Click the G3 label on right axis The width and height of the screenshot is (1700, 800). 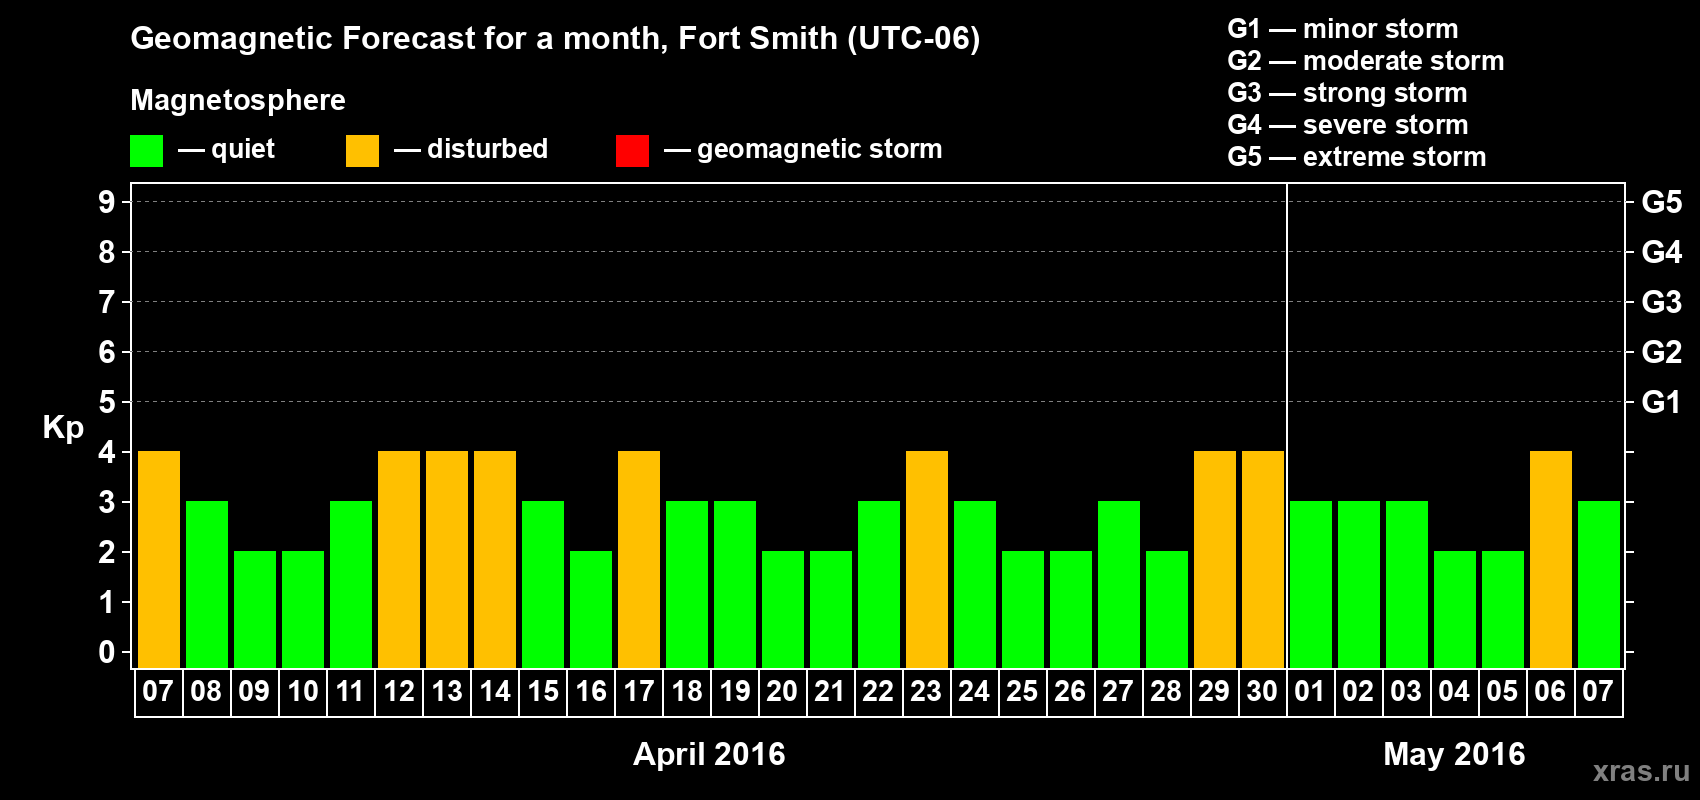pos(1661,302)
